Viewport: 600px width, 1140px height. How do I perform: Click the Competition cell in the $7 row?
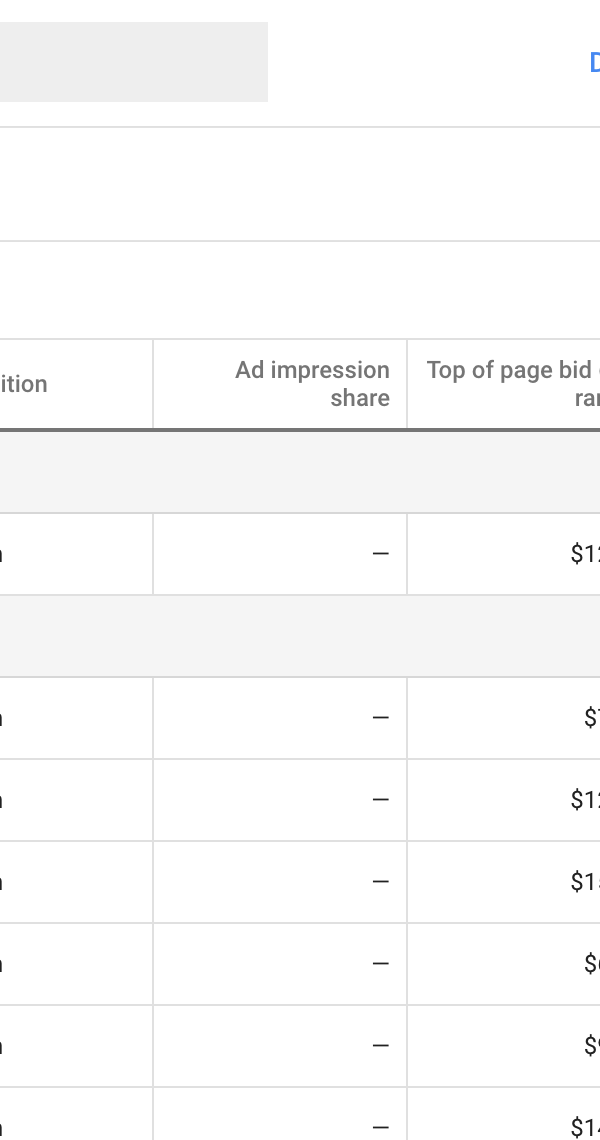point(76,718)
